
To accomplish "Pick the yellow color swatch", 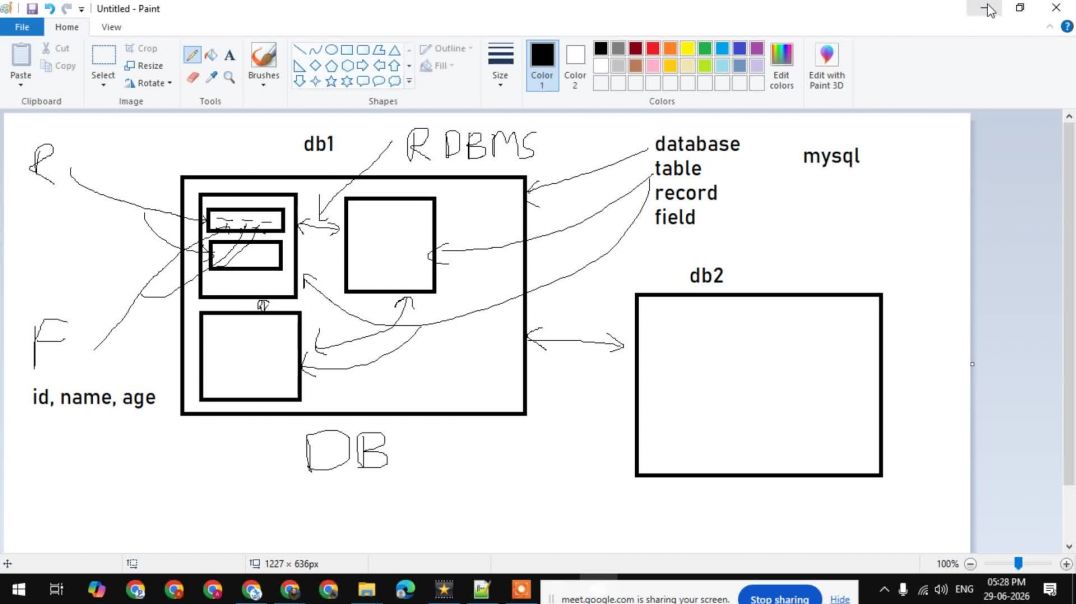I will click(688, 48).
